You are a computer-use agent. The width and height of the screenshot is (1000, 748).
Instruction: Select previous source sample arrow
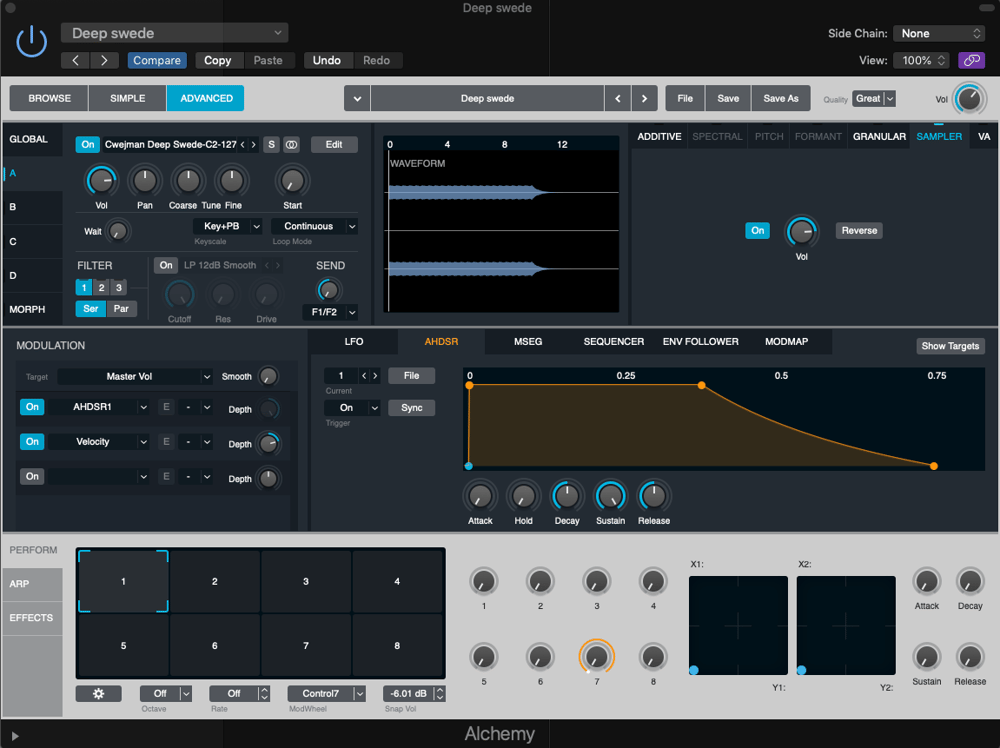pos(242,145)
